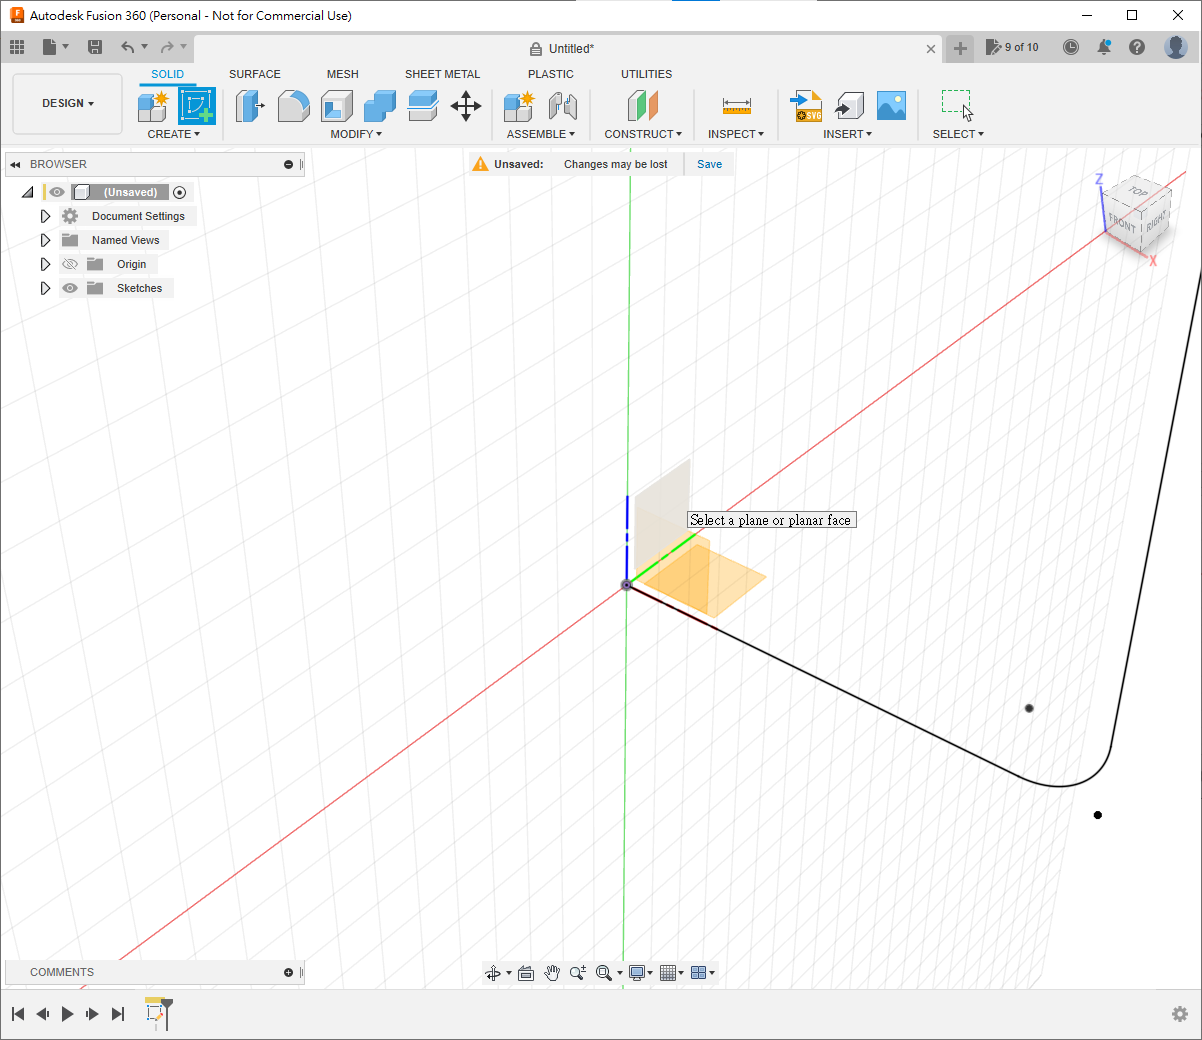Open the DESIGN workspace dropdown
Image resolution: width=1202 pixels, height=1040 pixels.
[67, 103]
